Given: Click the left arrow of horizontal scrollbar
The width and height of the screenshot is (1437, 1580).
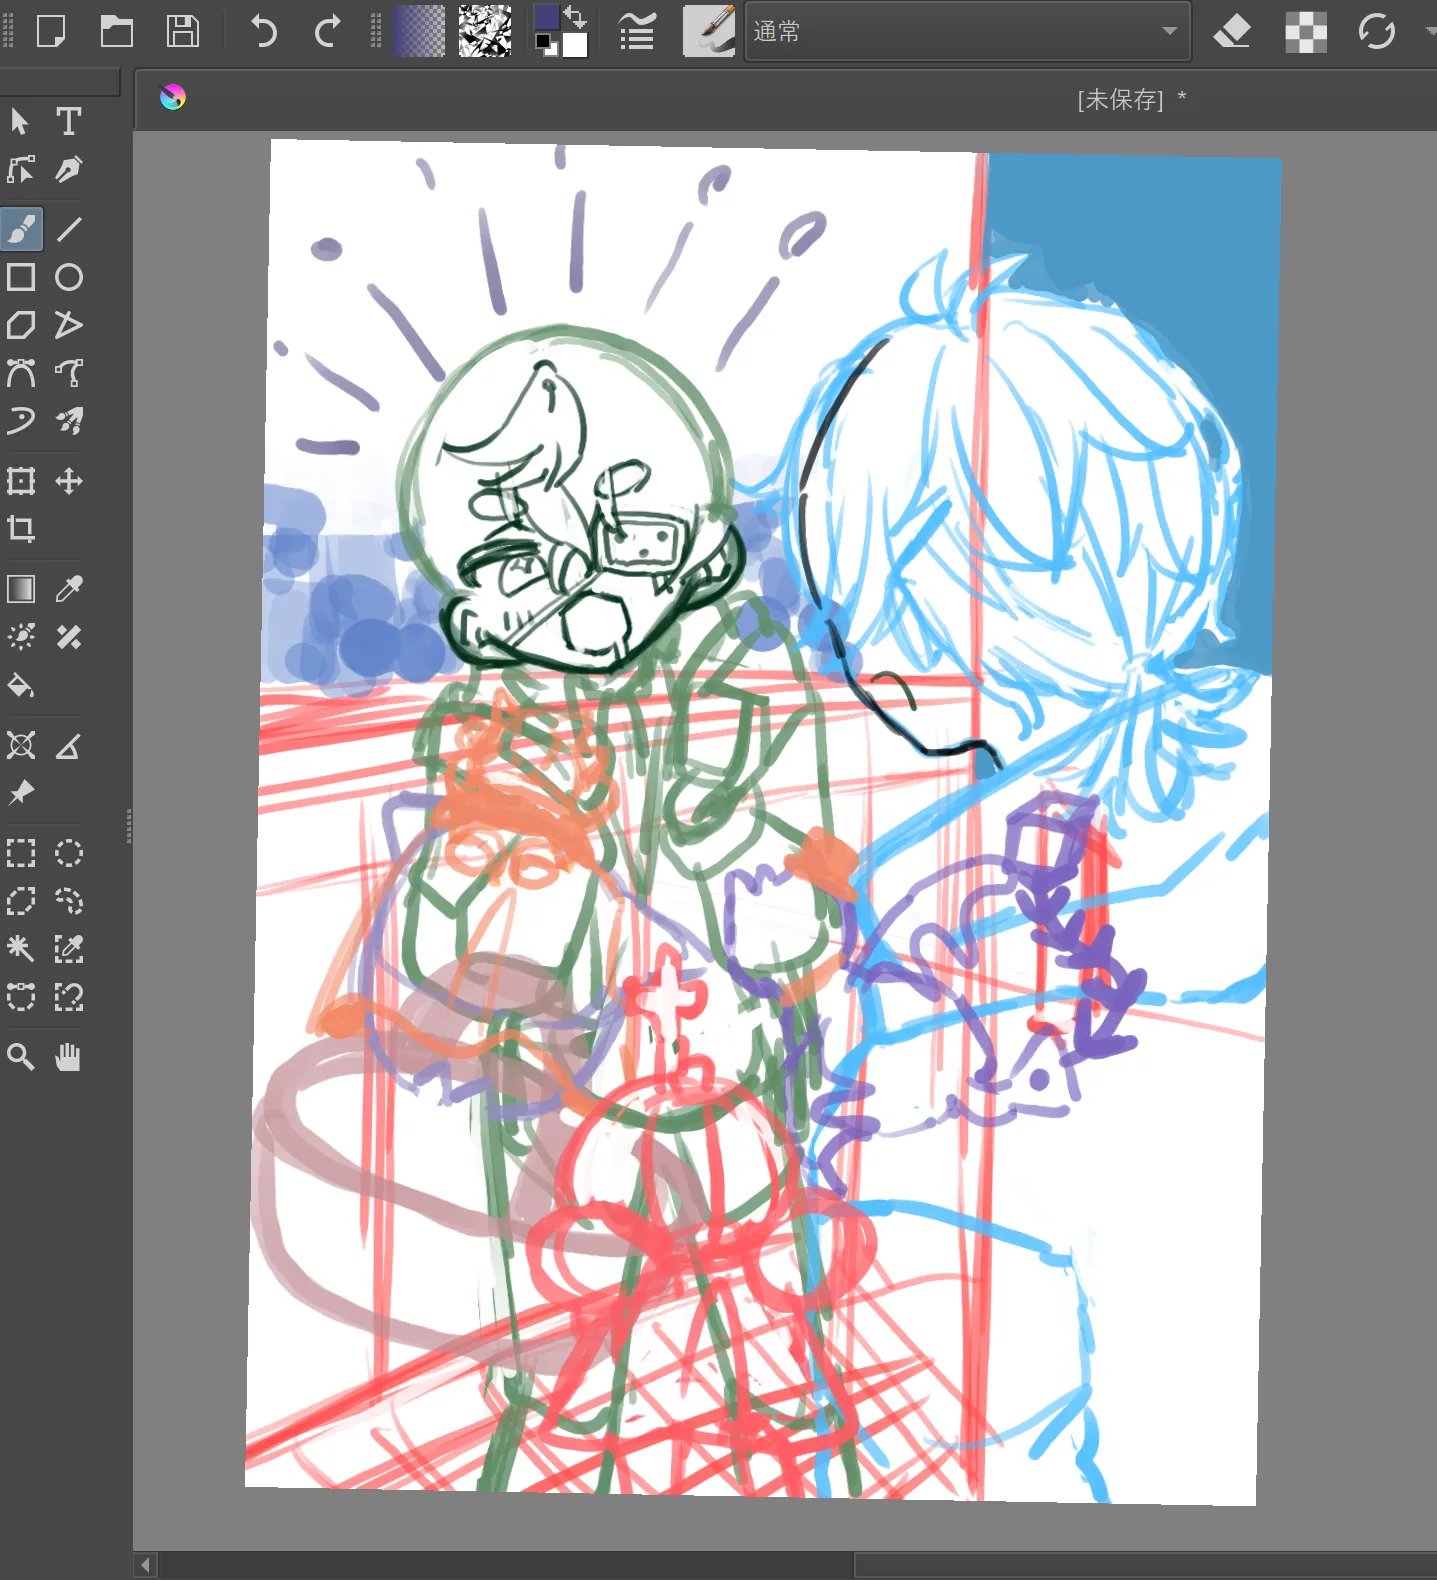Looking at the screenshot, I should pos(146,1565).
